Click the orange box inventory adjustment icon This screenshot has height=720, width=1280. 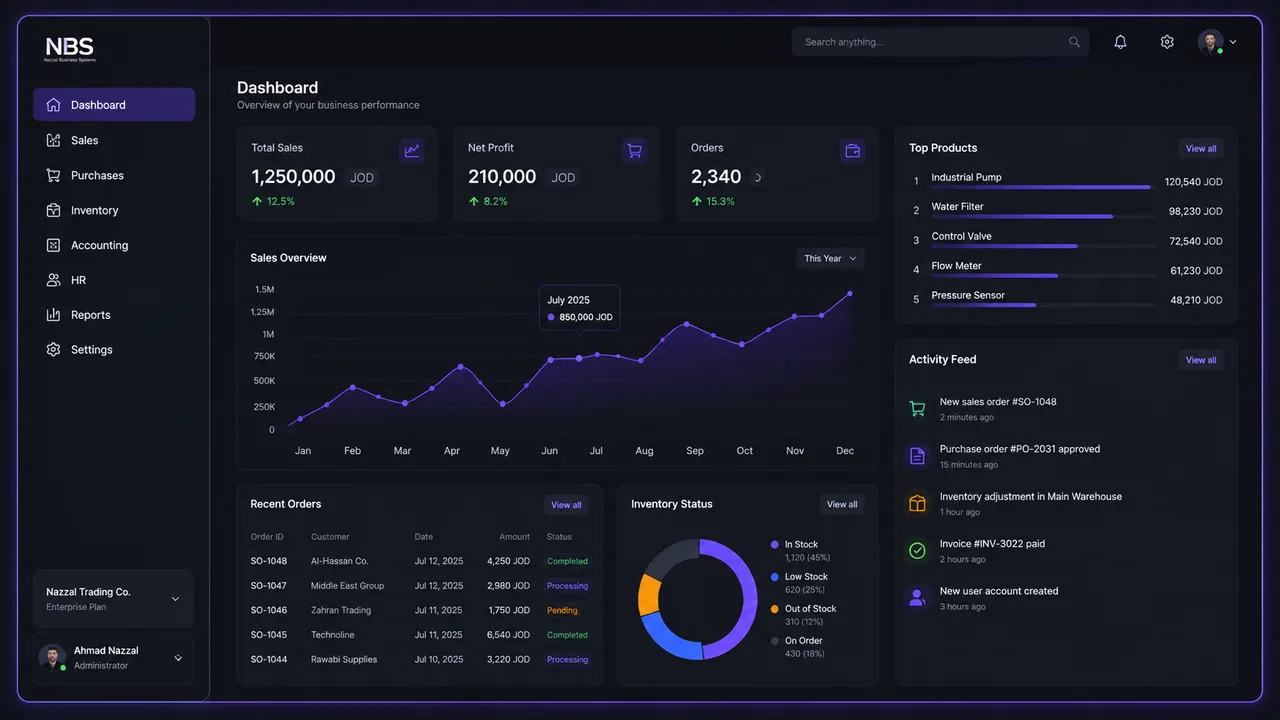point(917,503)
